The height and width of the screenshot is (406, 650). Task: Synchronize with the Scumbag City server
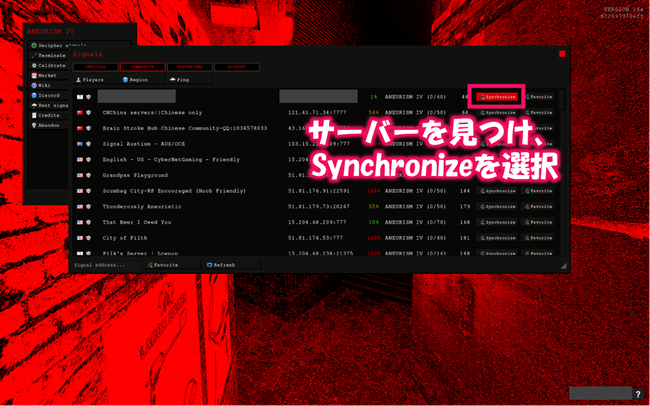[497, 191]
